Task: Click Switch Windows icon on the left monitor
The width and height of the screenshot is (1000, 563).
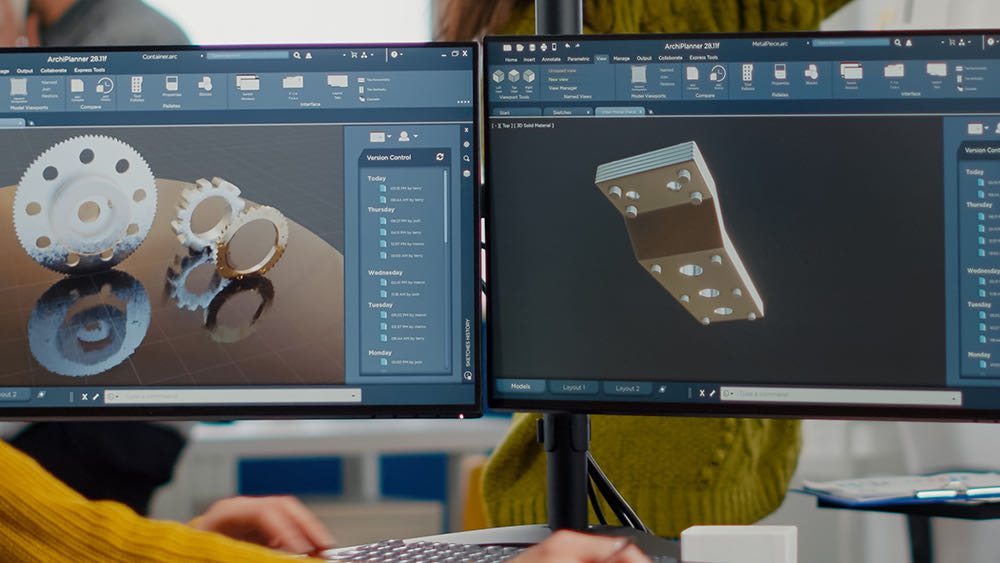Action: click(247, 84)
